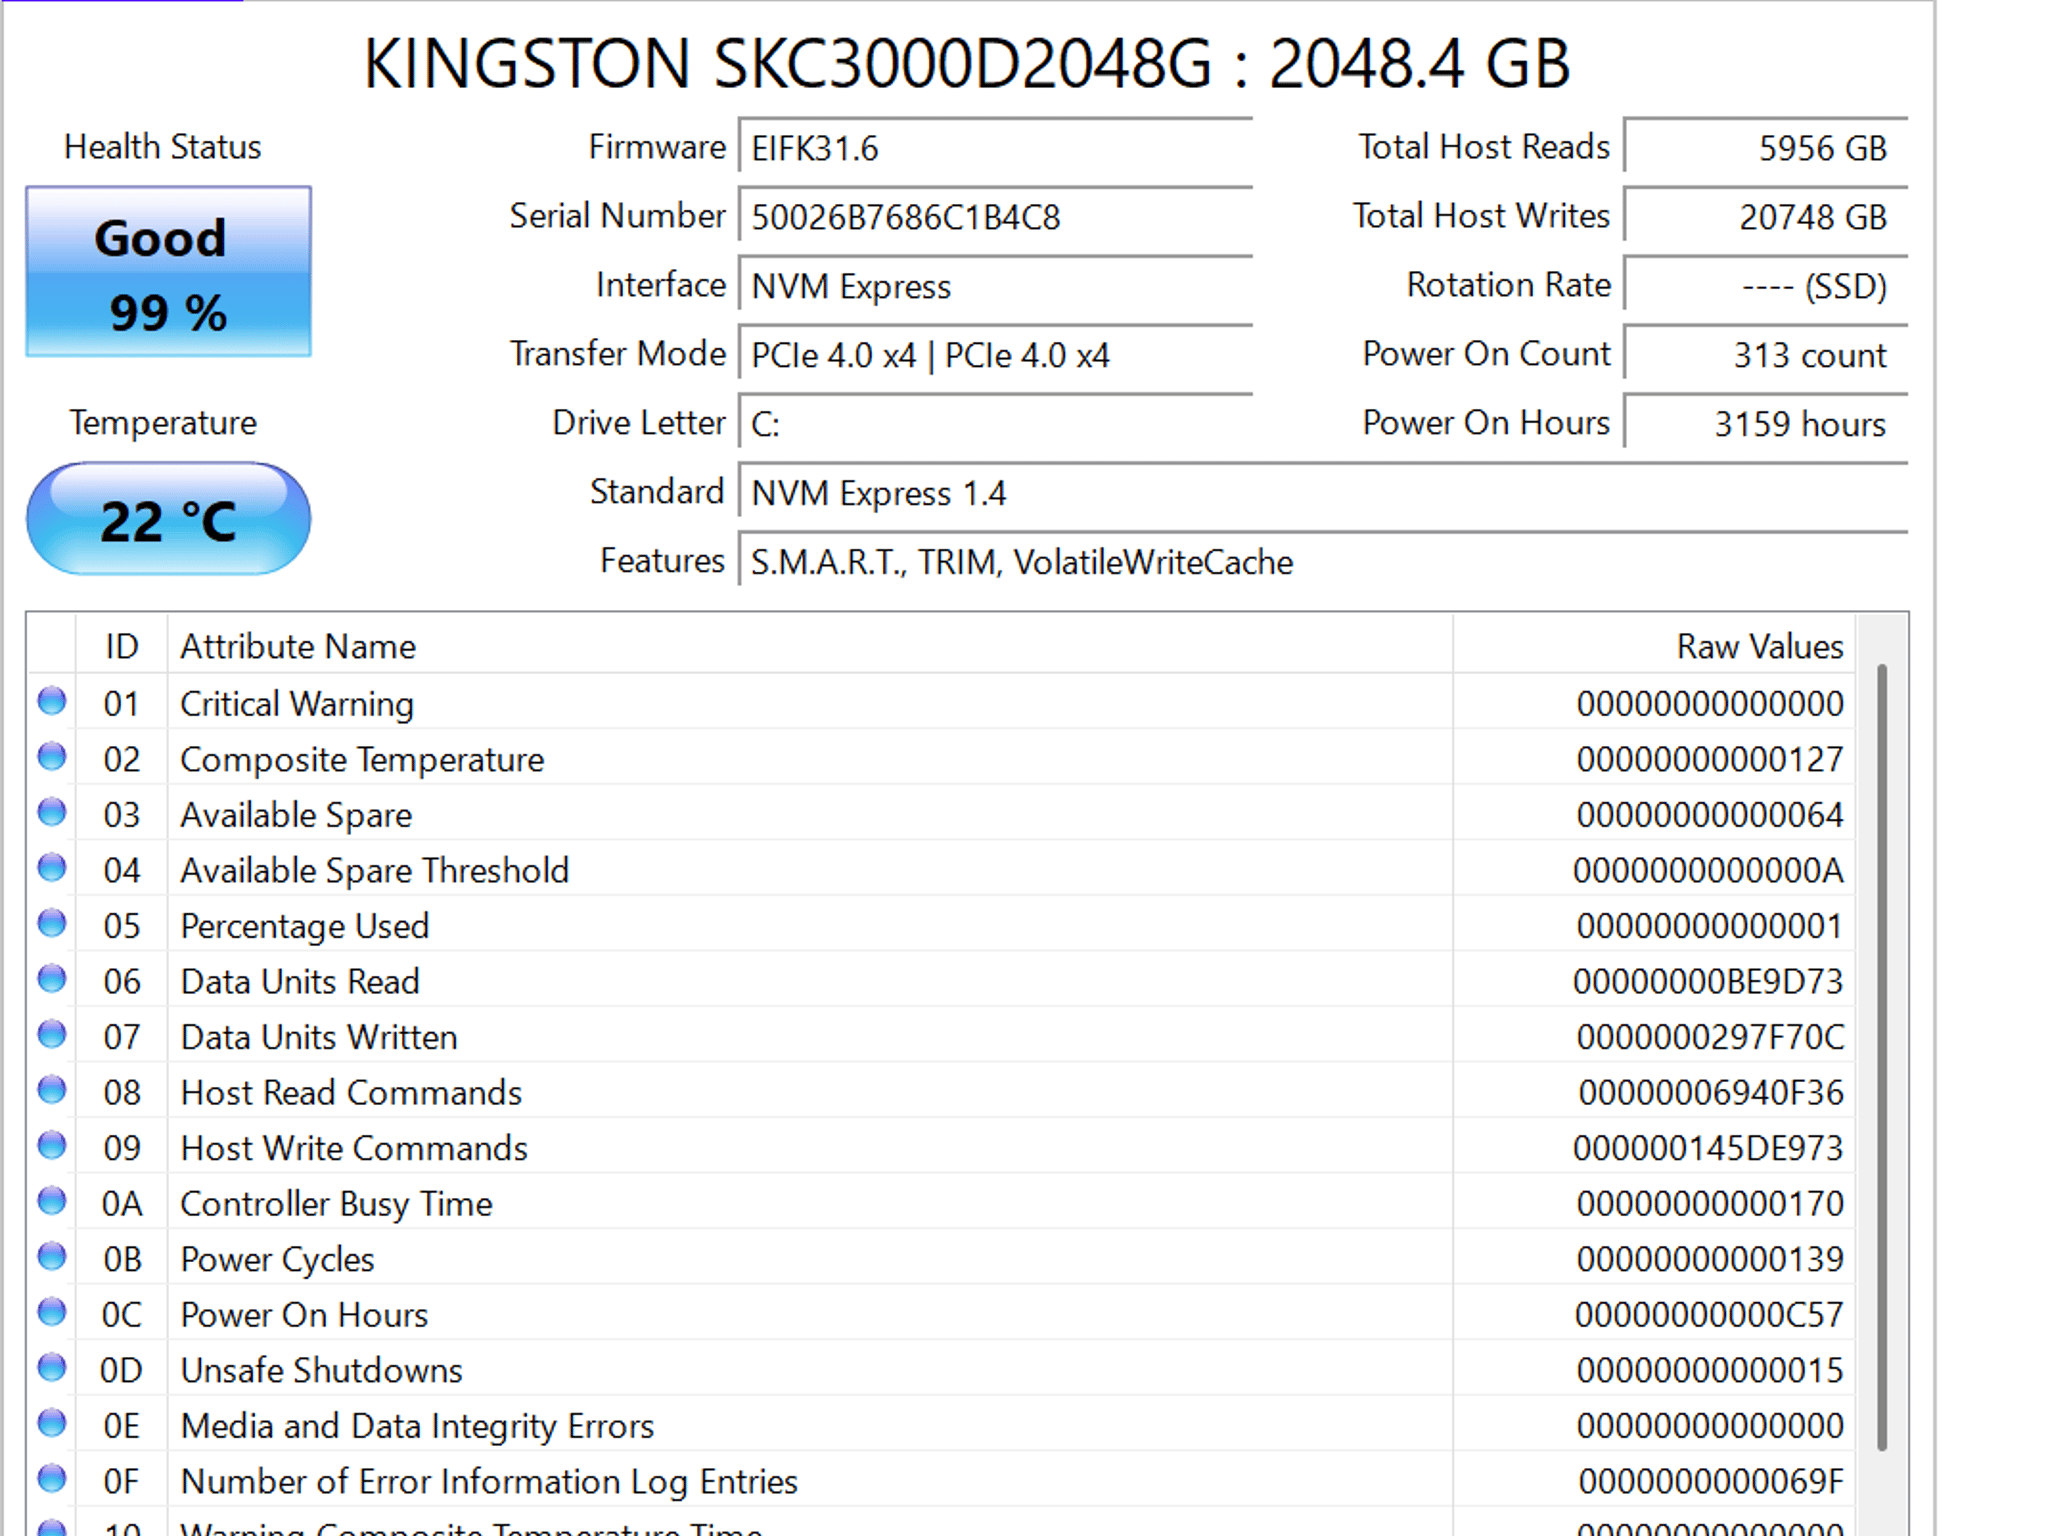Click the status icon for Data Units Read

point(52,979)
